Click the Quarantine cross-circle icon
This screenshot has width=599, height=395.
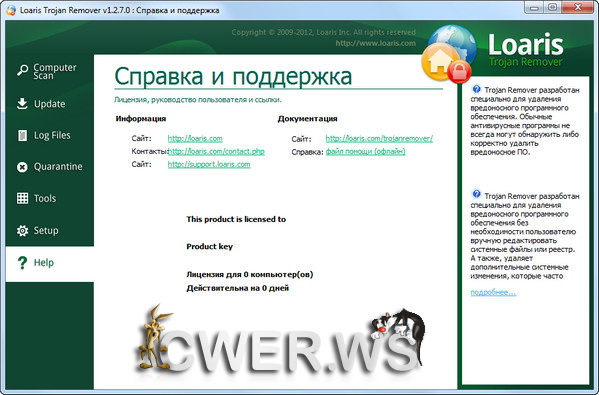pos(22,167)
